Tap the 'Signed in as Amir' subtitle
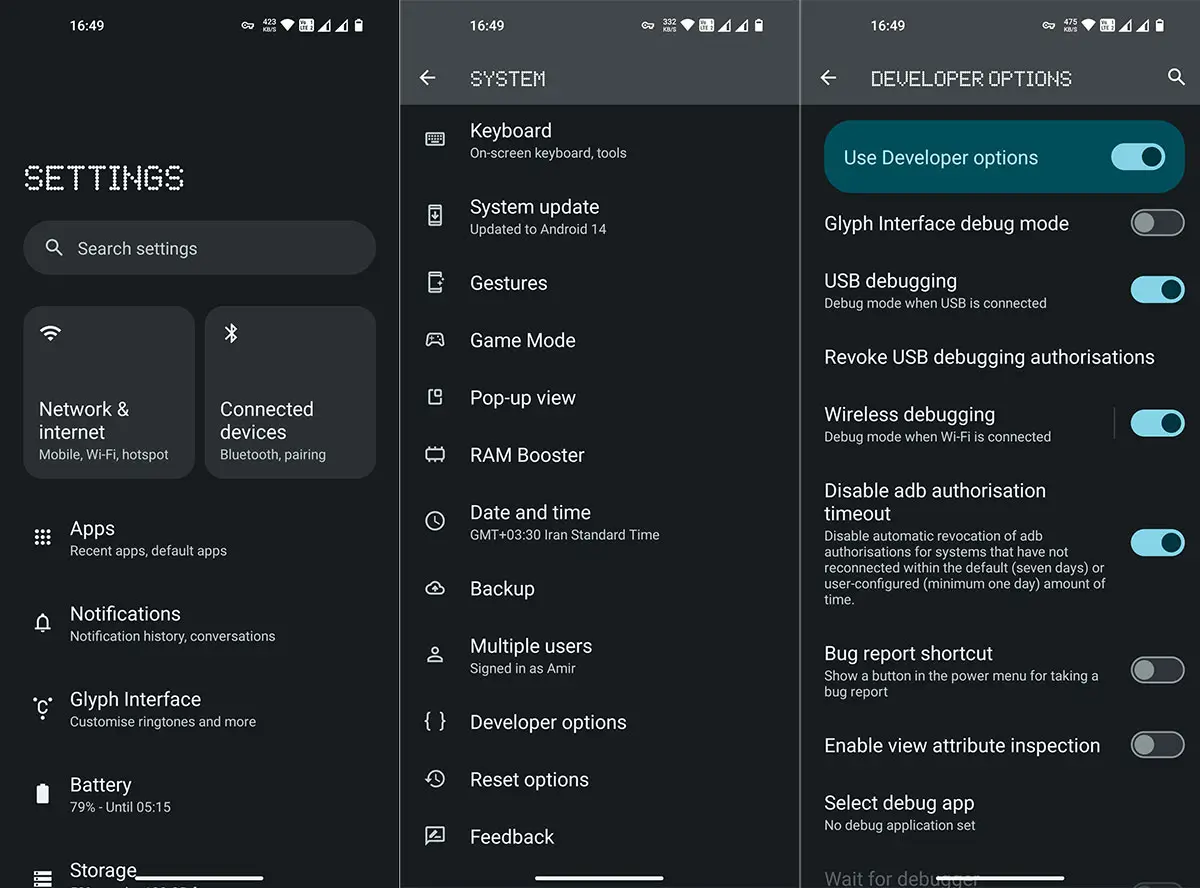The width and height of the screenshot is (1200, 888). click(523, 668)
